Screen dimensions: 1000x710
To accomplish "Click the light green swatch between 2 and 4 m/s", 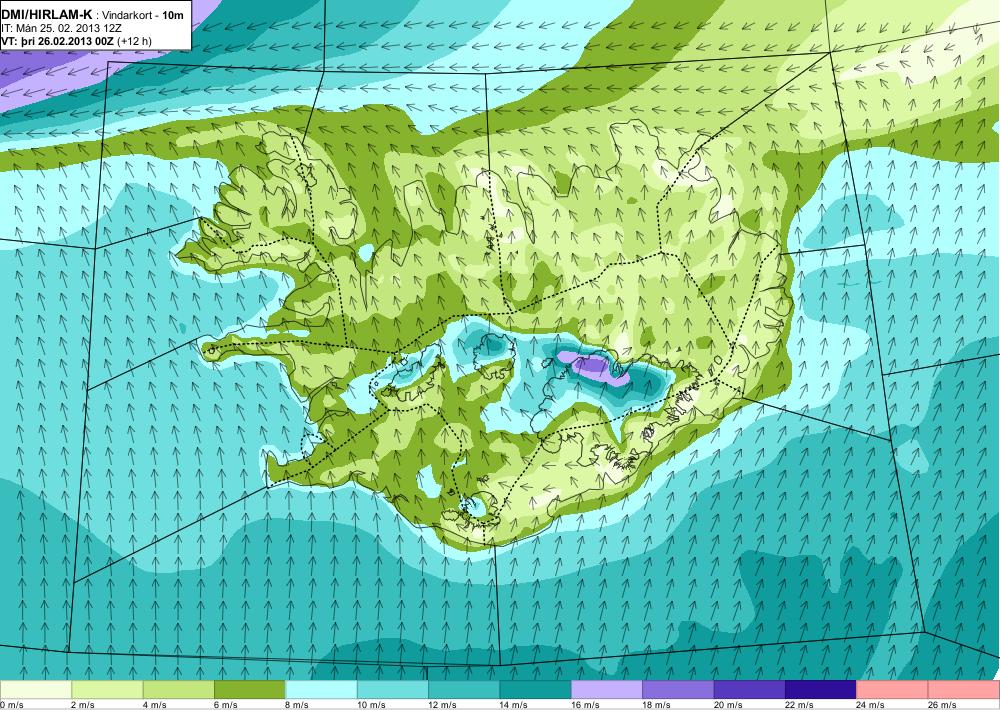I will pos(107,690).
